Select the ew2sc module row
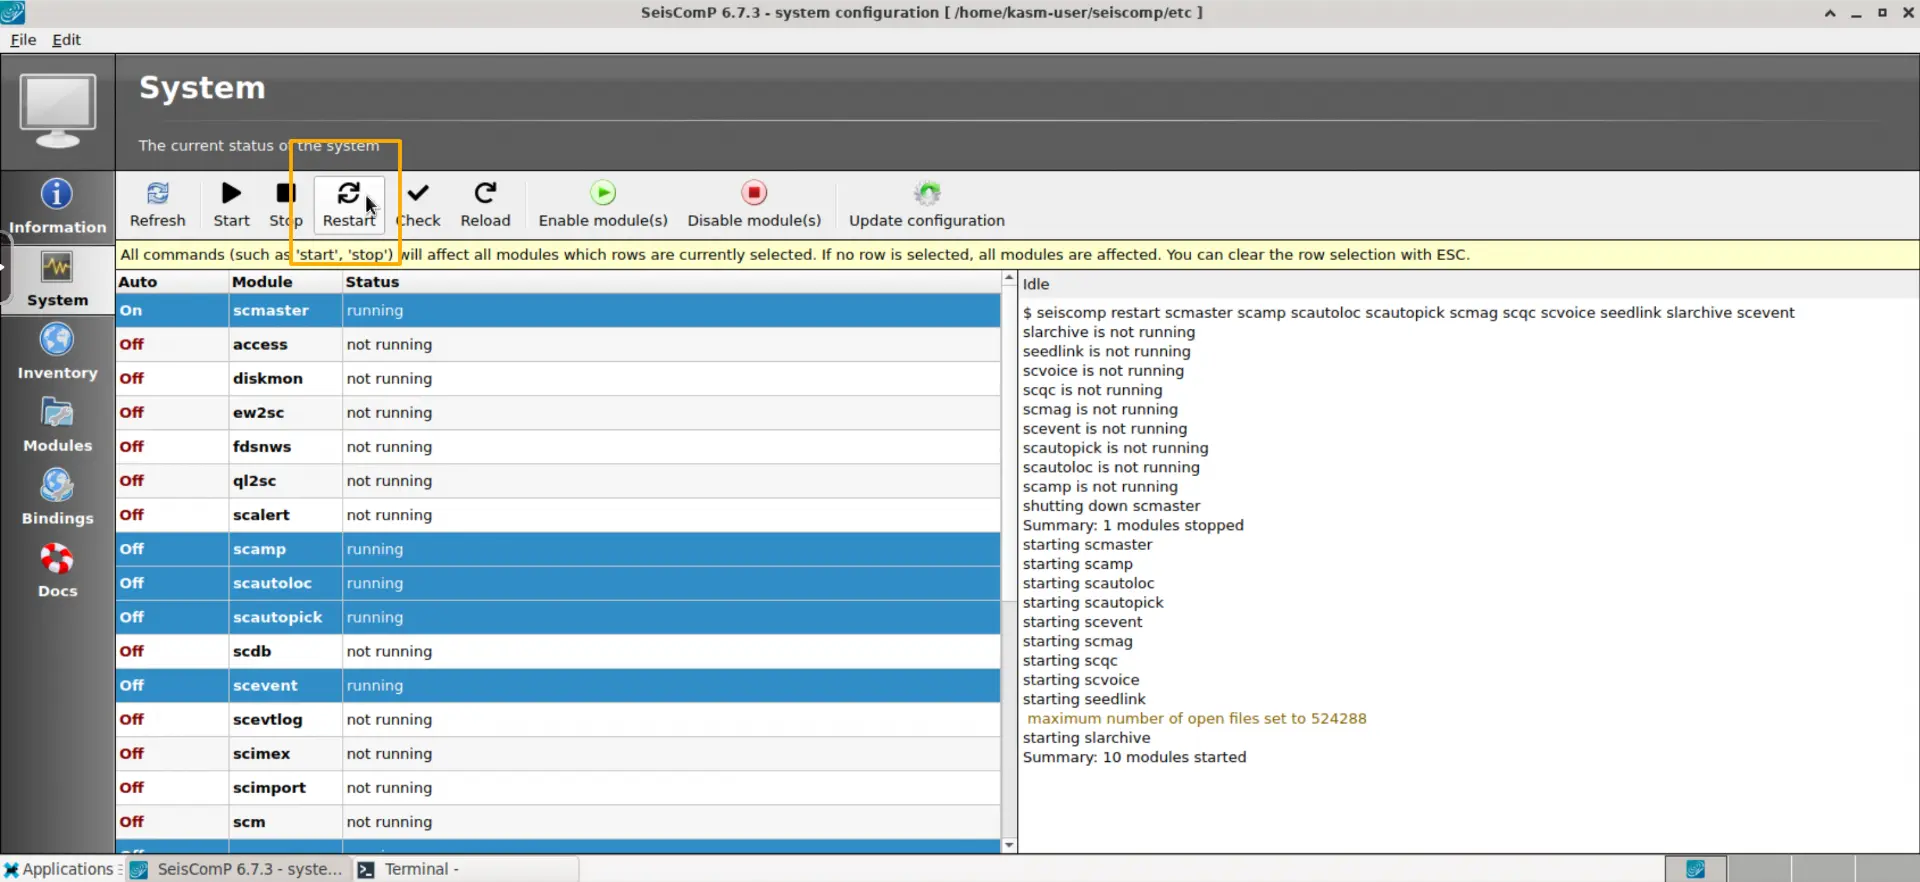 [x=558, y=413]
